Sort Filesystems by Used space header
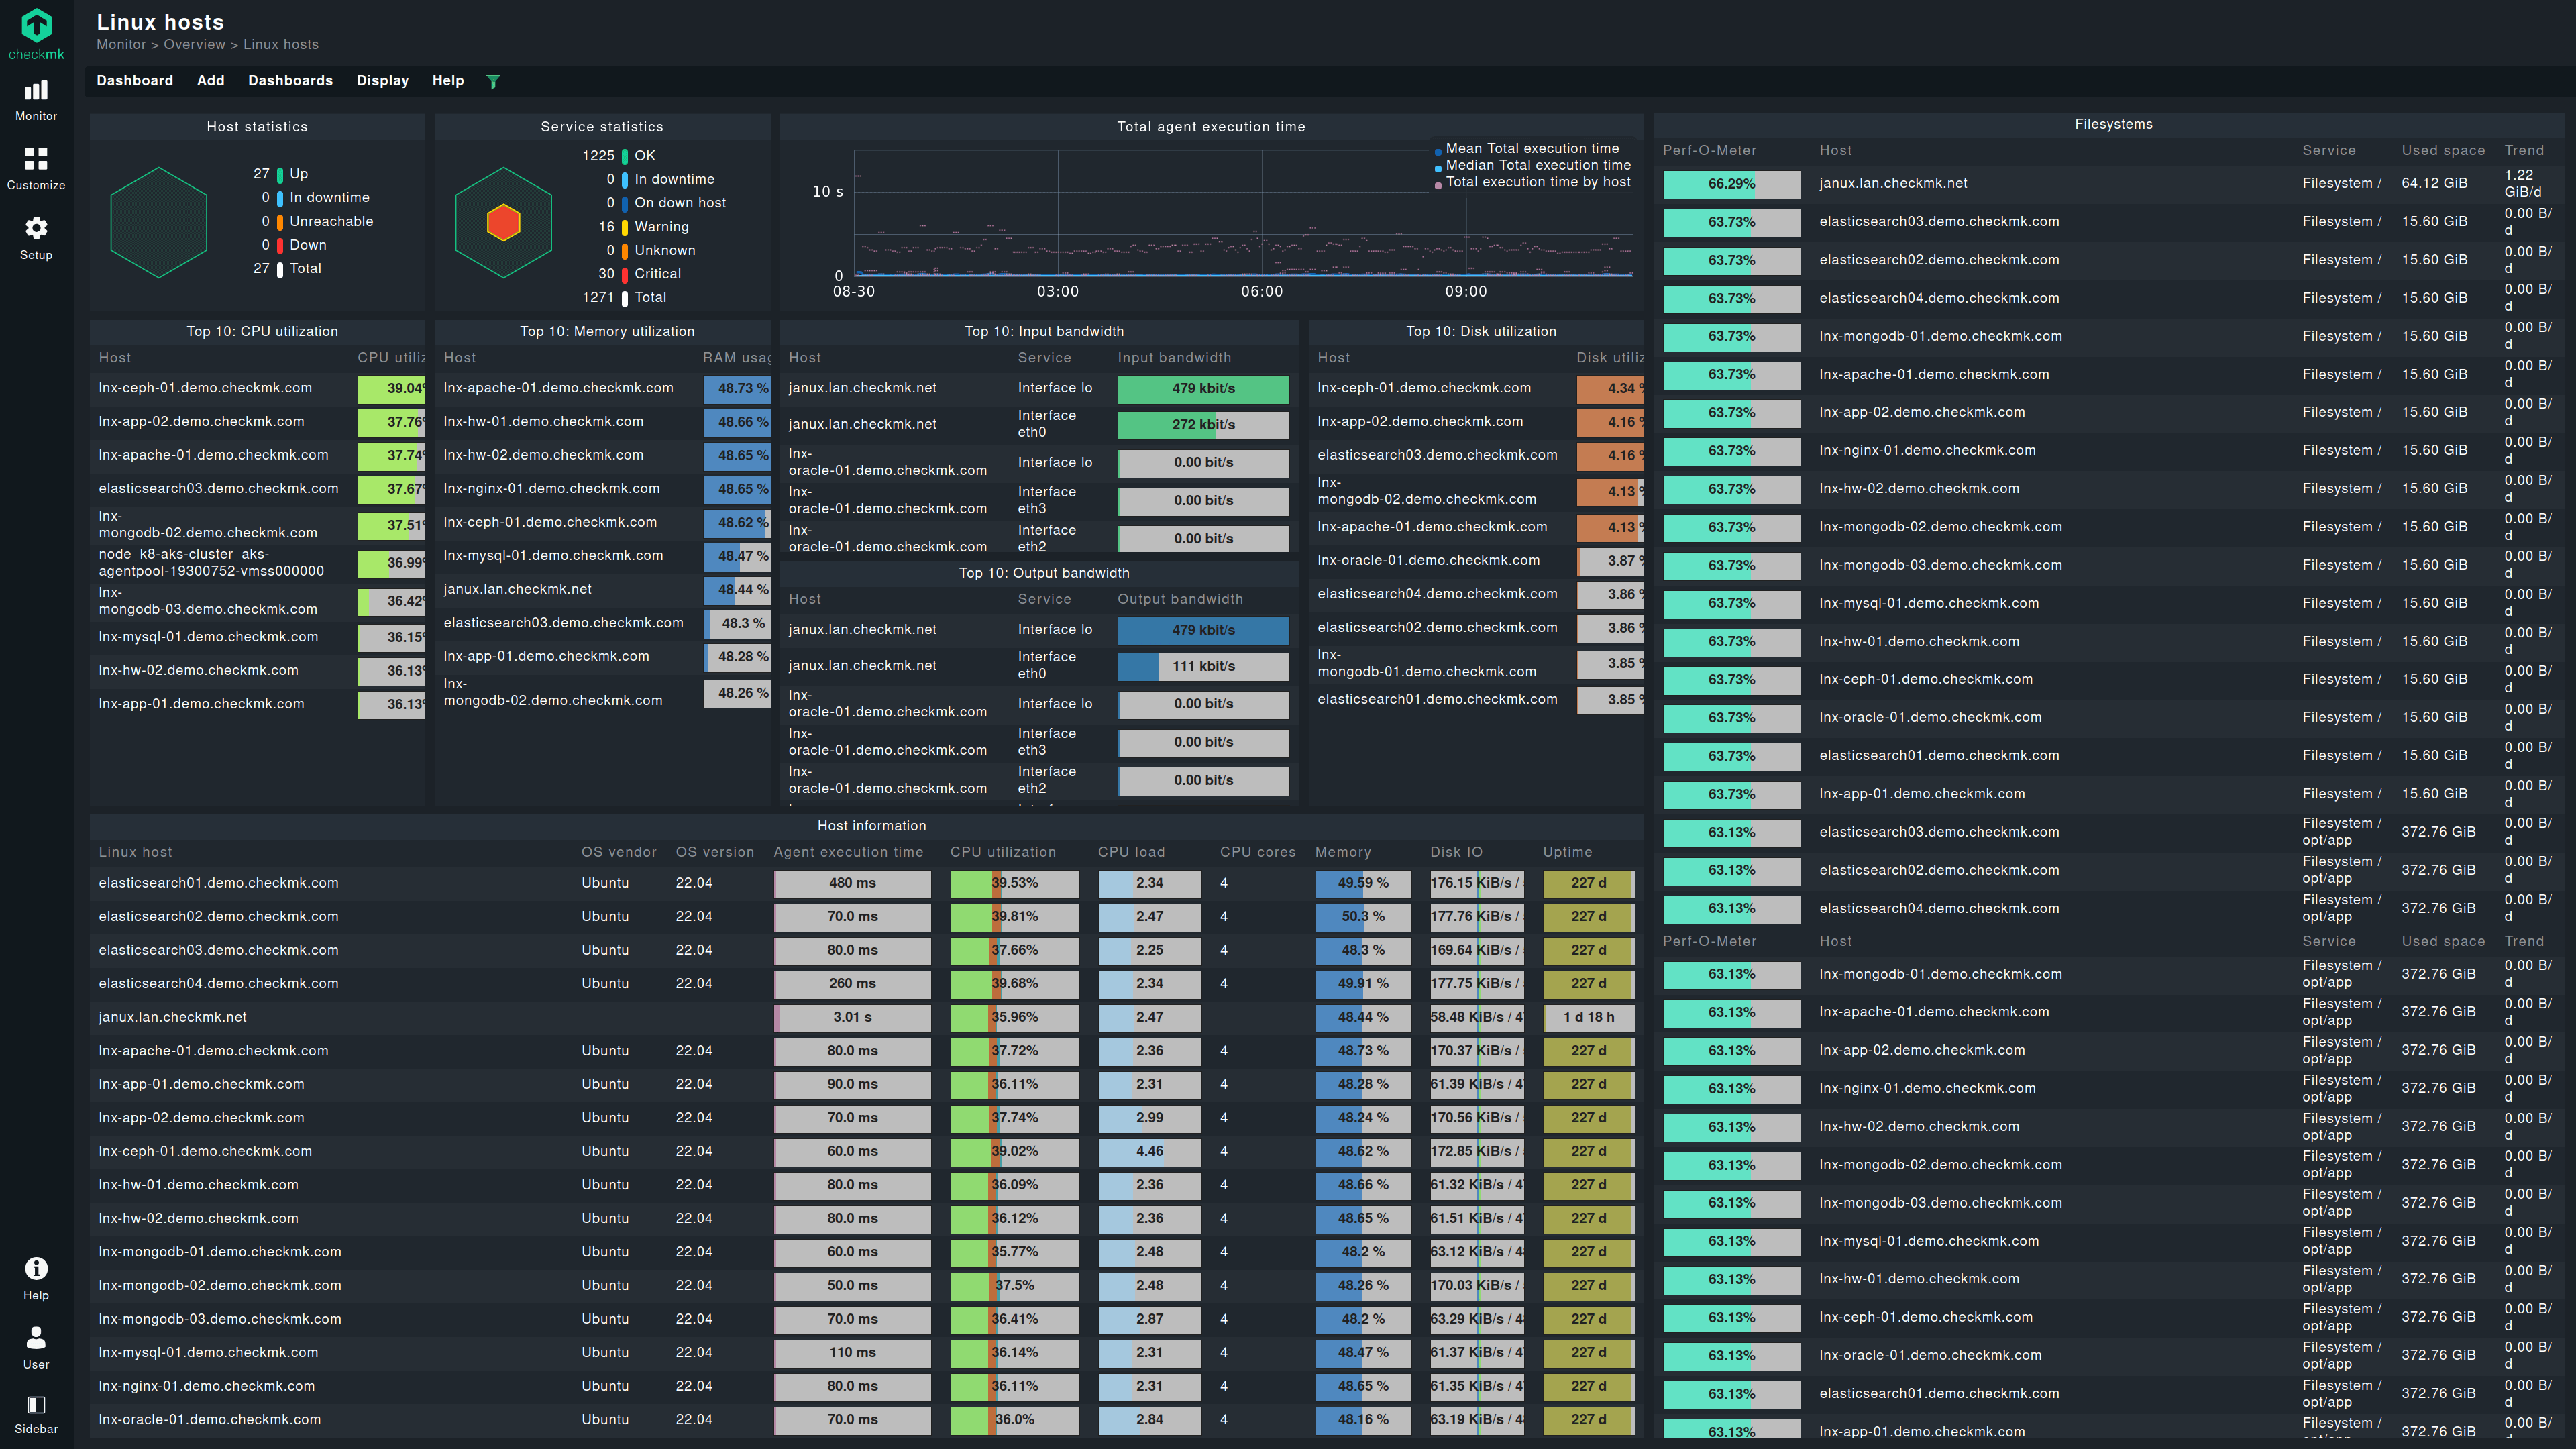Viewport: 2576px width, 1449px height. 2443,150
